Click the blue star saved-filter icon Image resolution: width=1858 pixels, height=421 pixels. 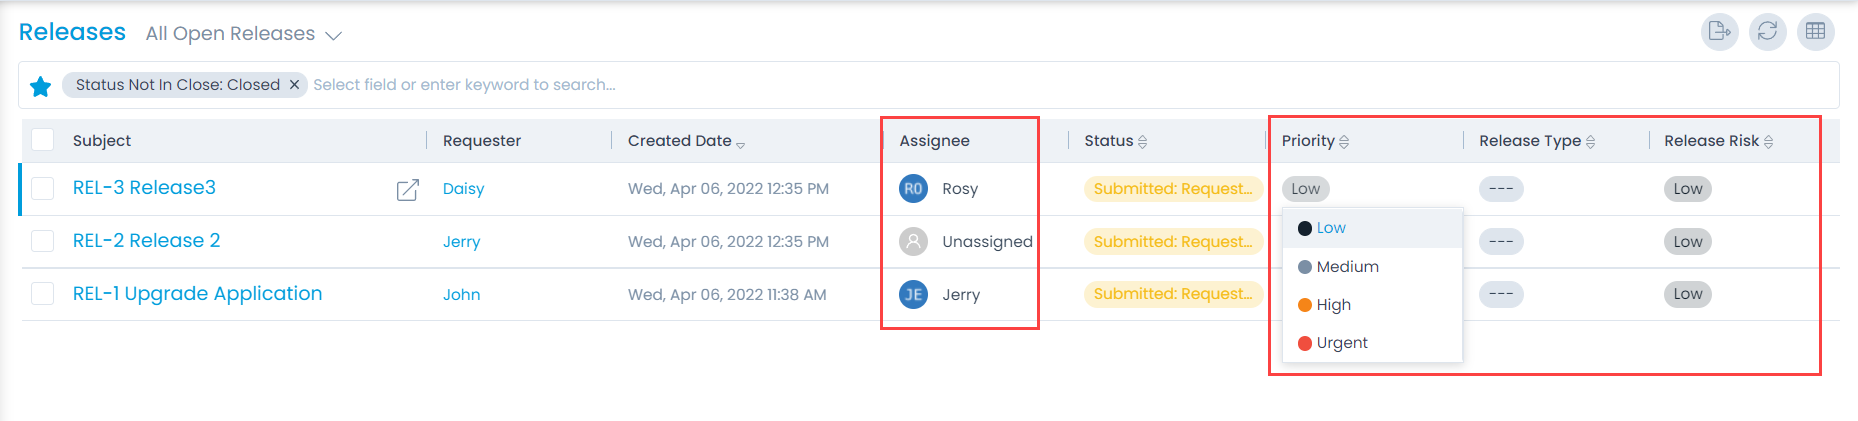[41, 86]
